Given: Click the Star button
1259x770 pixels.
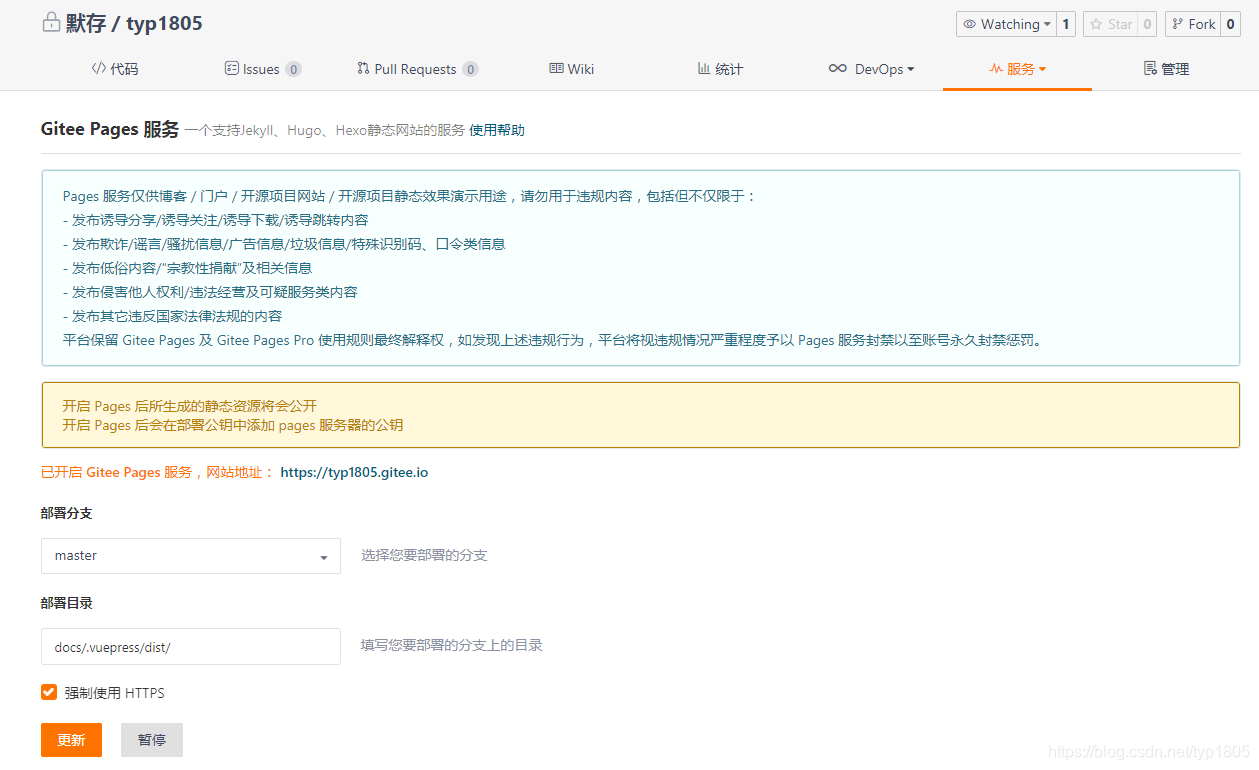Looking at the screenshot, I should pyautogui.click(x=1109, y=24).
